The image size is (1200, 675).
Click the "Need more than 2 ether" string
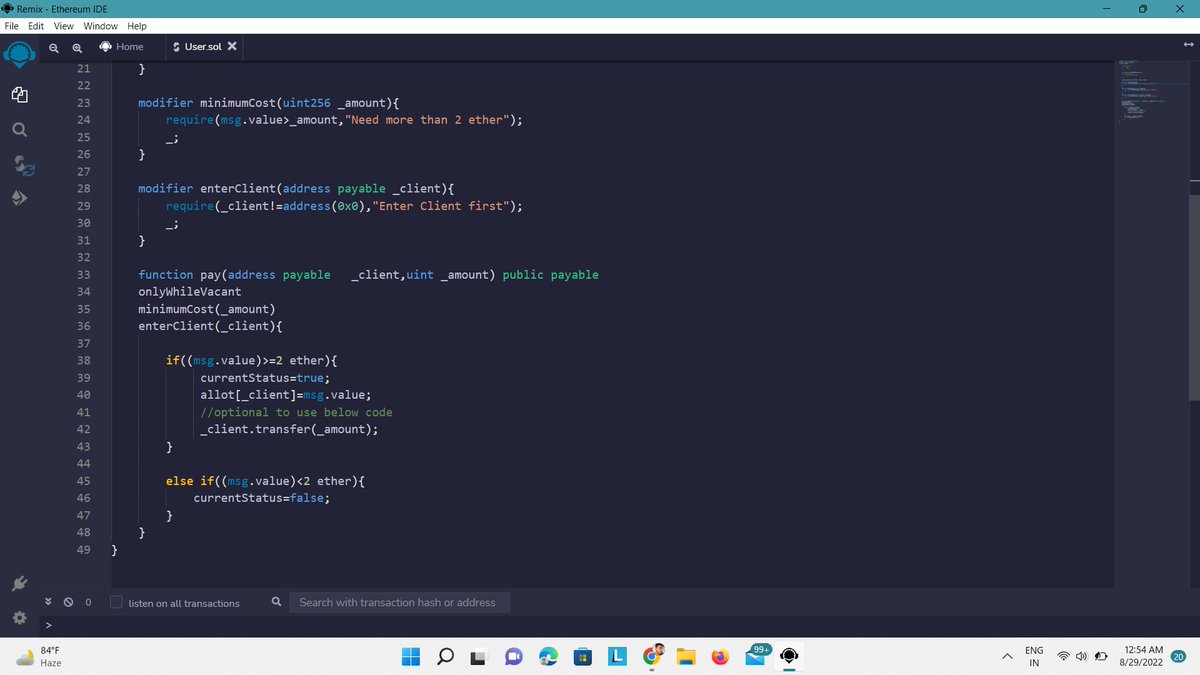[429, 120]
